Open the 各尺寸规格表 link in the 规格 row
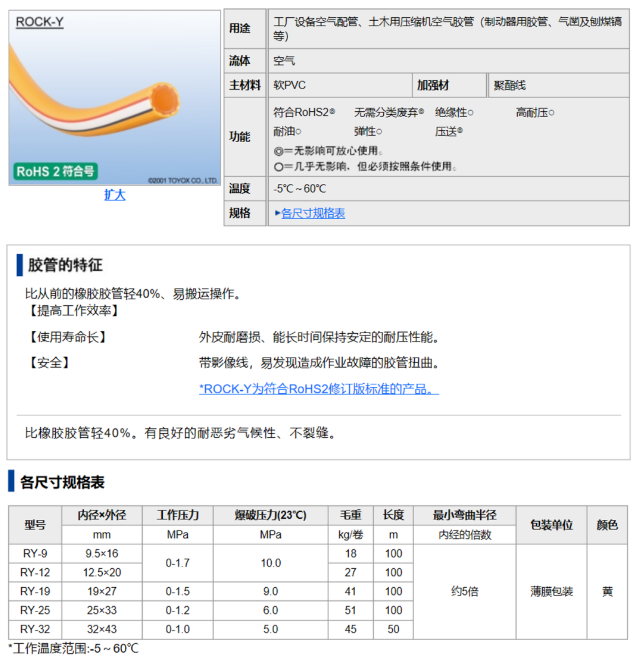 point(313,213)
